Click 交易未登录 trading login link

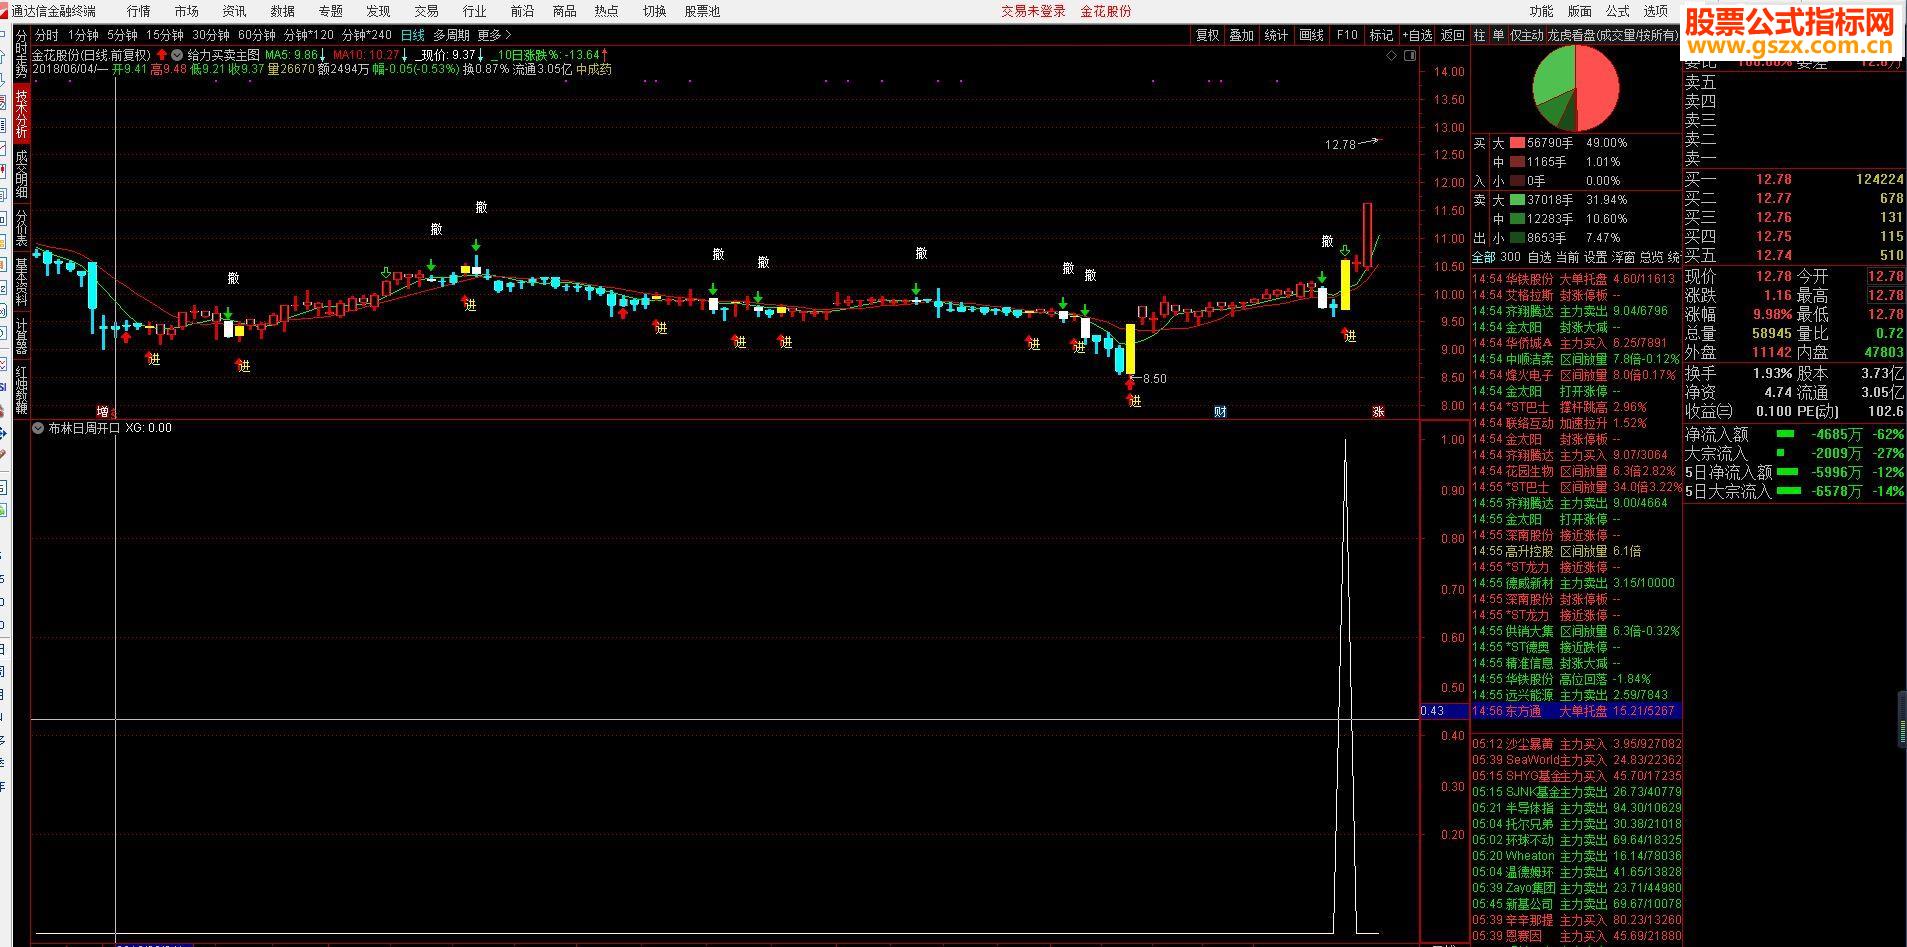click(1034, 11)
